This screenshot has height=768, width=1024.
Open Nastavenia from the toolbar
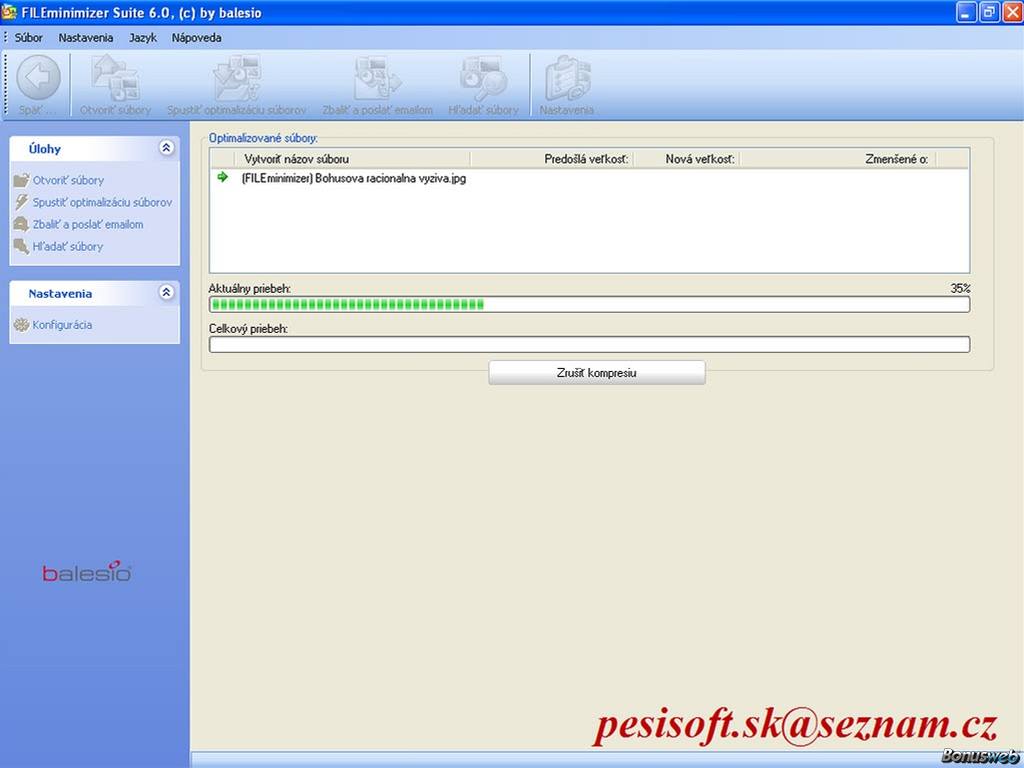pos(567,78)
